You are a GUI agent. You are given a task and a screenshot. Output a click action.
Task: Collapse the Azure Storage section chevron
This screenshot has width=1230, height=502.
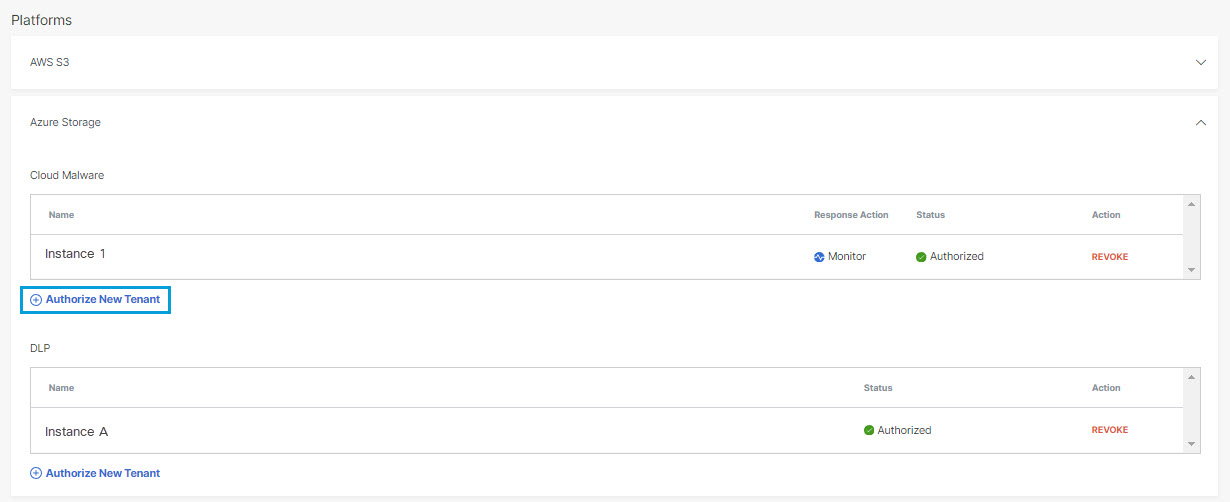click(x=1201, y=122)
